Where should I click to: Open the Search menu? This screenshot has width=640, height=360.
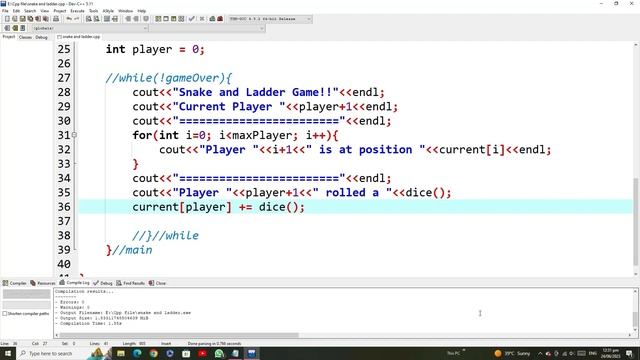pos(30,11)
